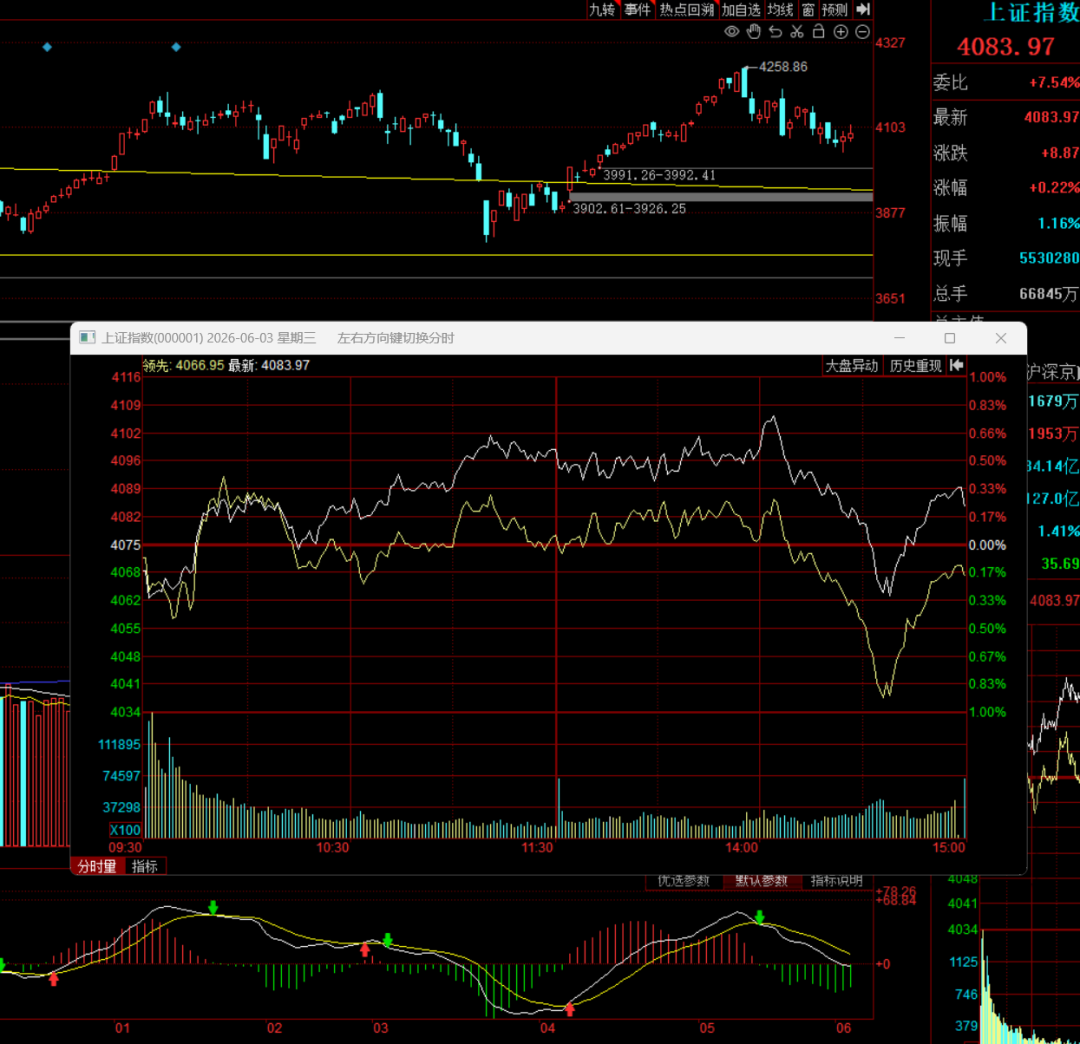Collapse the intraday panel with the arrow-bar icon
The height and width of the screenshot is (1044, 1080).
click(957, 366)
